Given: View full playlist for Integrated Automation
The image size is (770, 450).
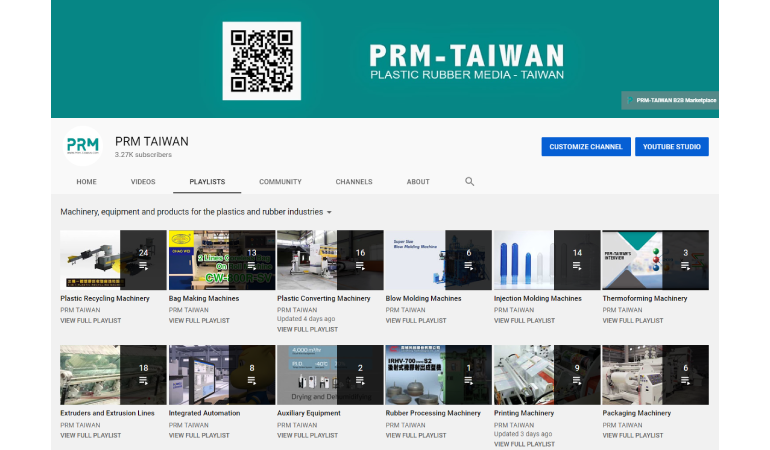Looking at the screenshot, I should pos(199,435).
